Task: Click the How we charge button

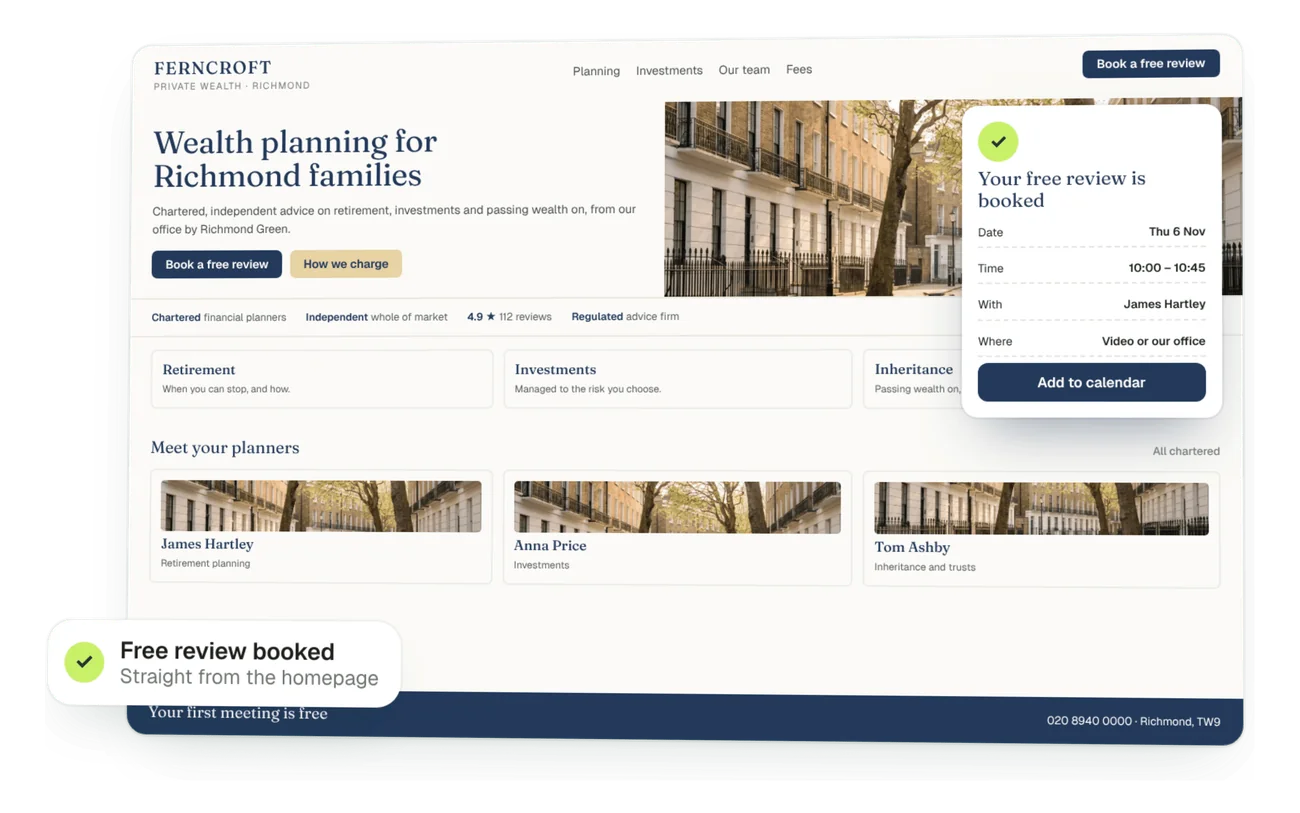Action: click(x=346, y=264)
